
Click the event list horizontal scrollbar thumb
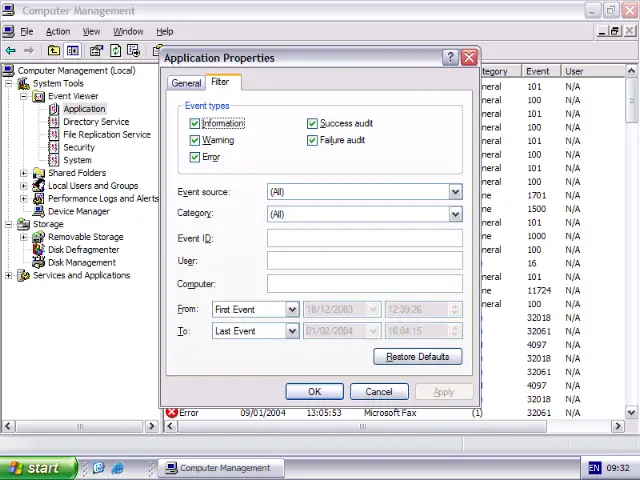tap(362, 426)
